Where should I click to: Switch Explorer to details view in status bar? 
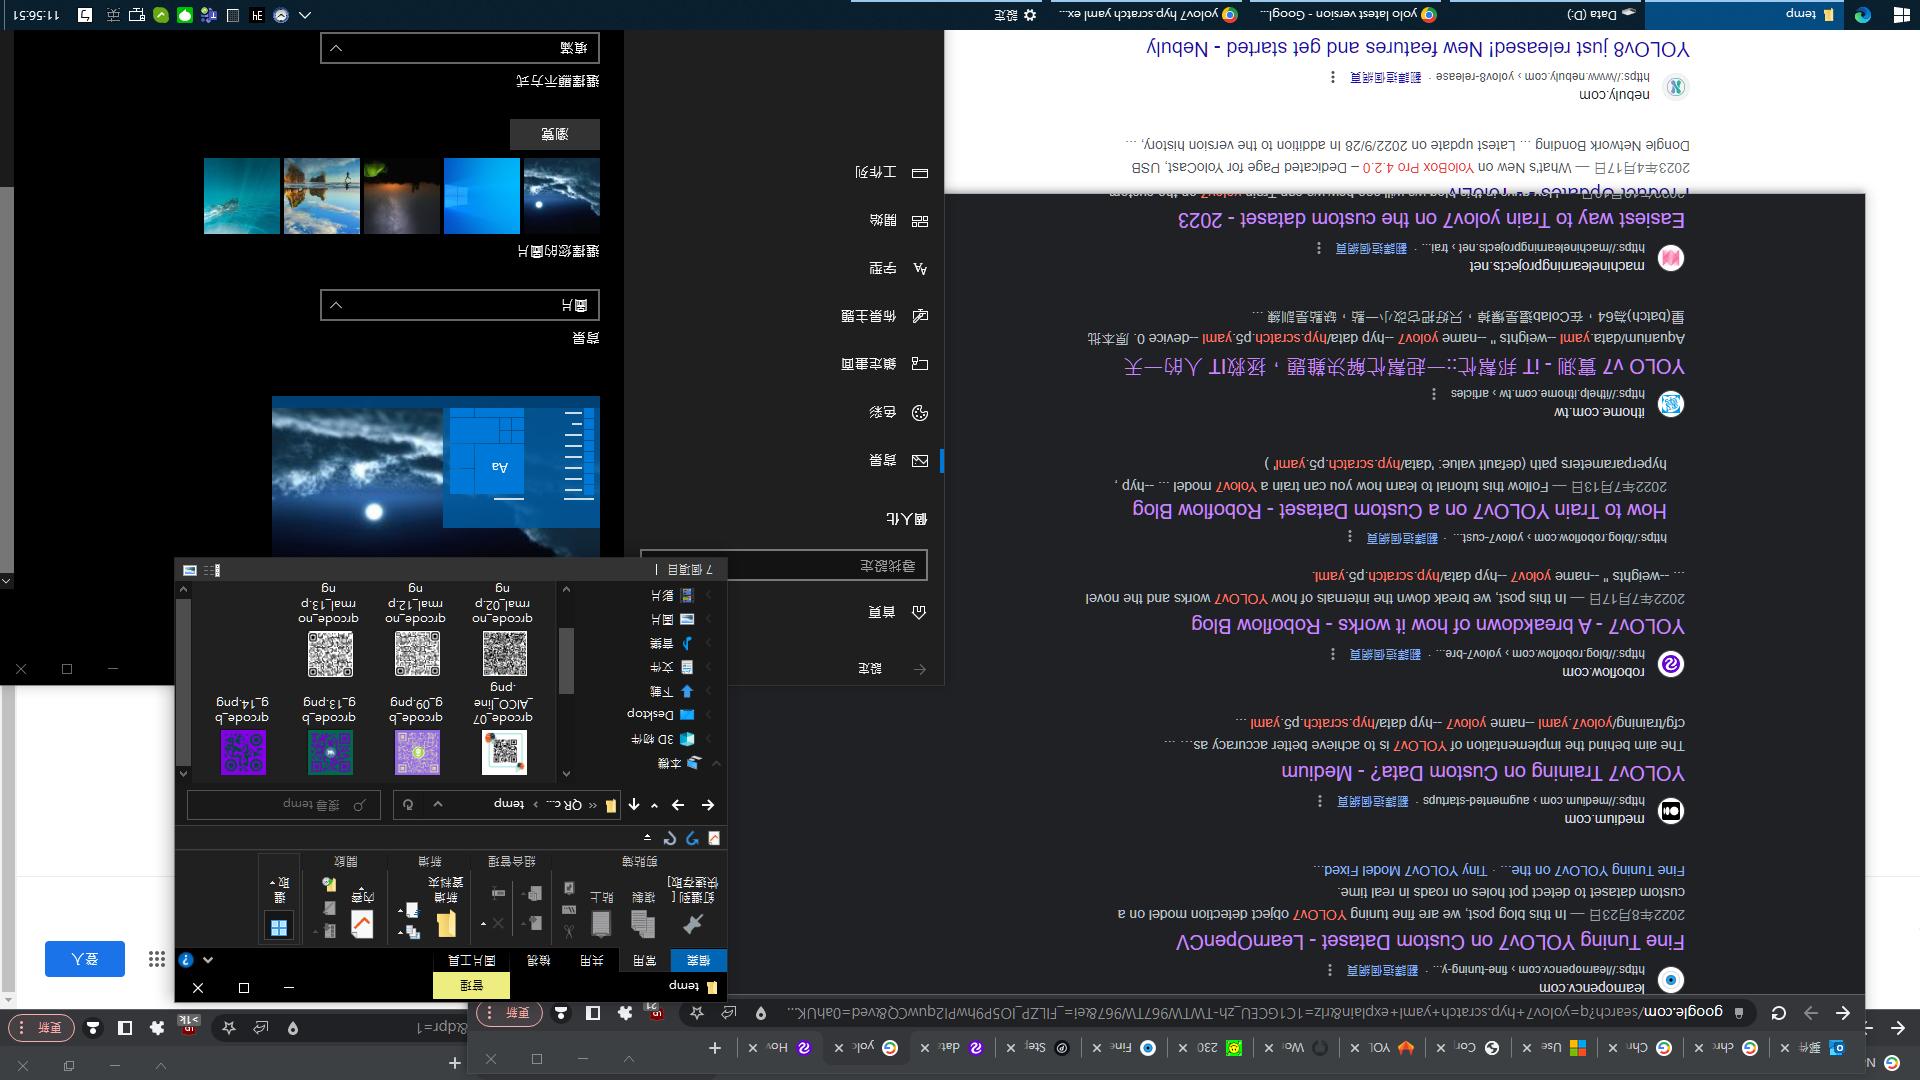point(212,570)
